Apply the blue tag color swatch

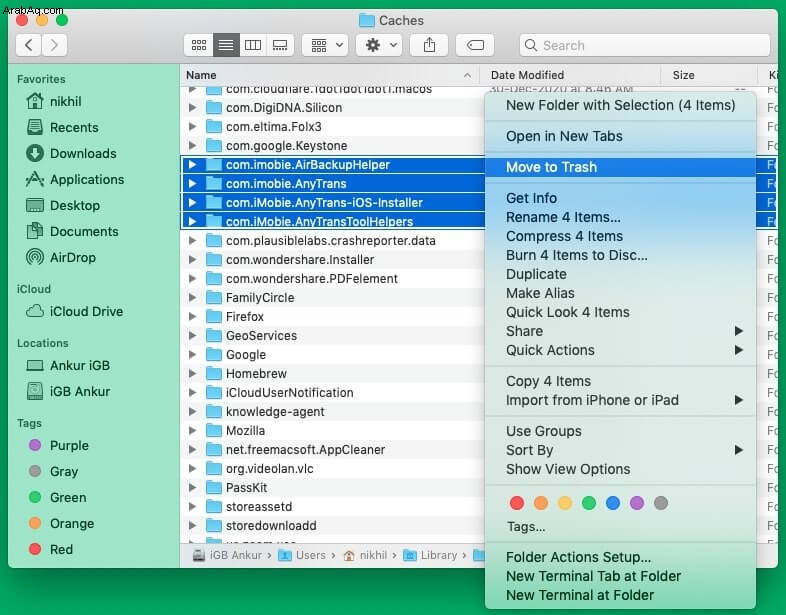point(613,503)
